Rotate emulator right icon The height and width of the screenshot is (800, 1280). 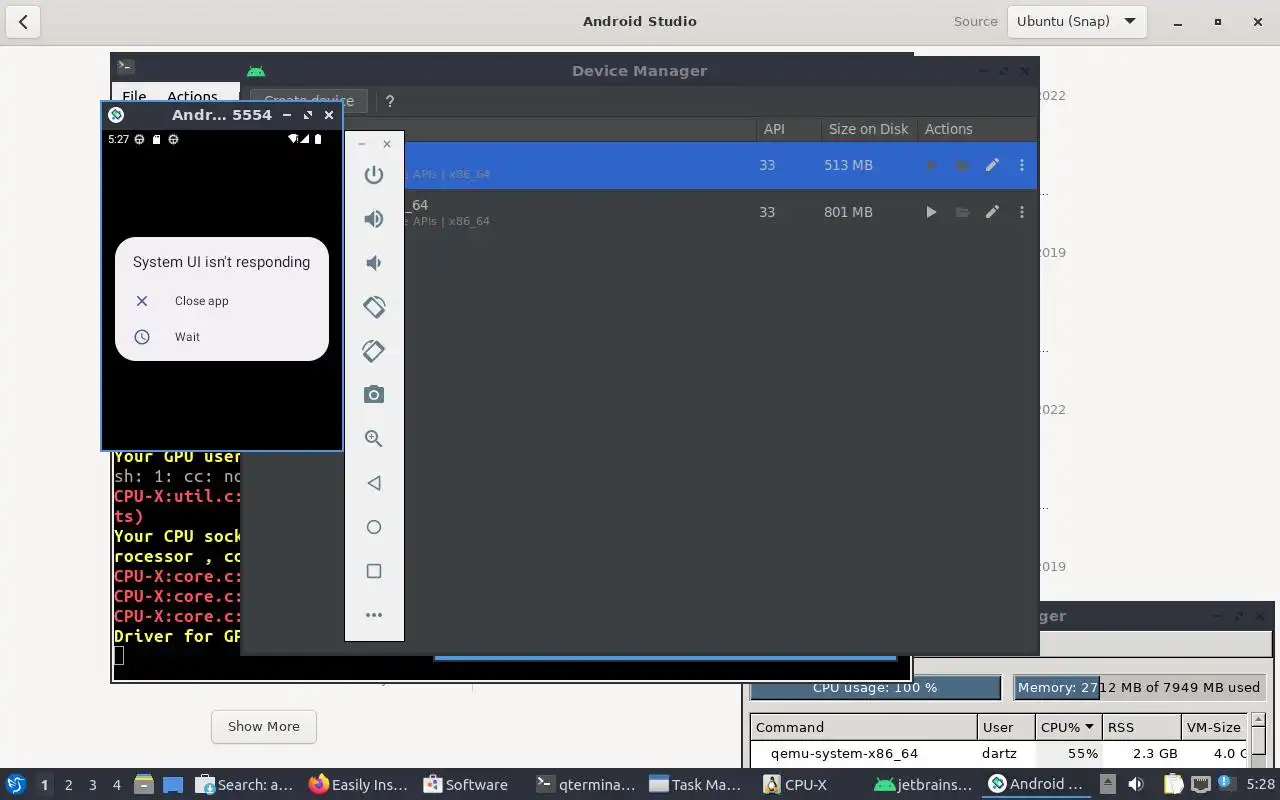(374, 351)
